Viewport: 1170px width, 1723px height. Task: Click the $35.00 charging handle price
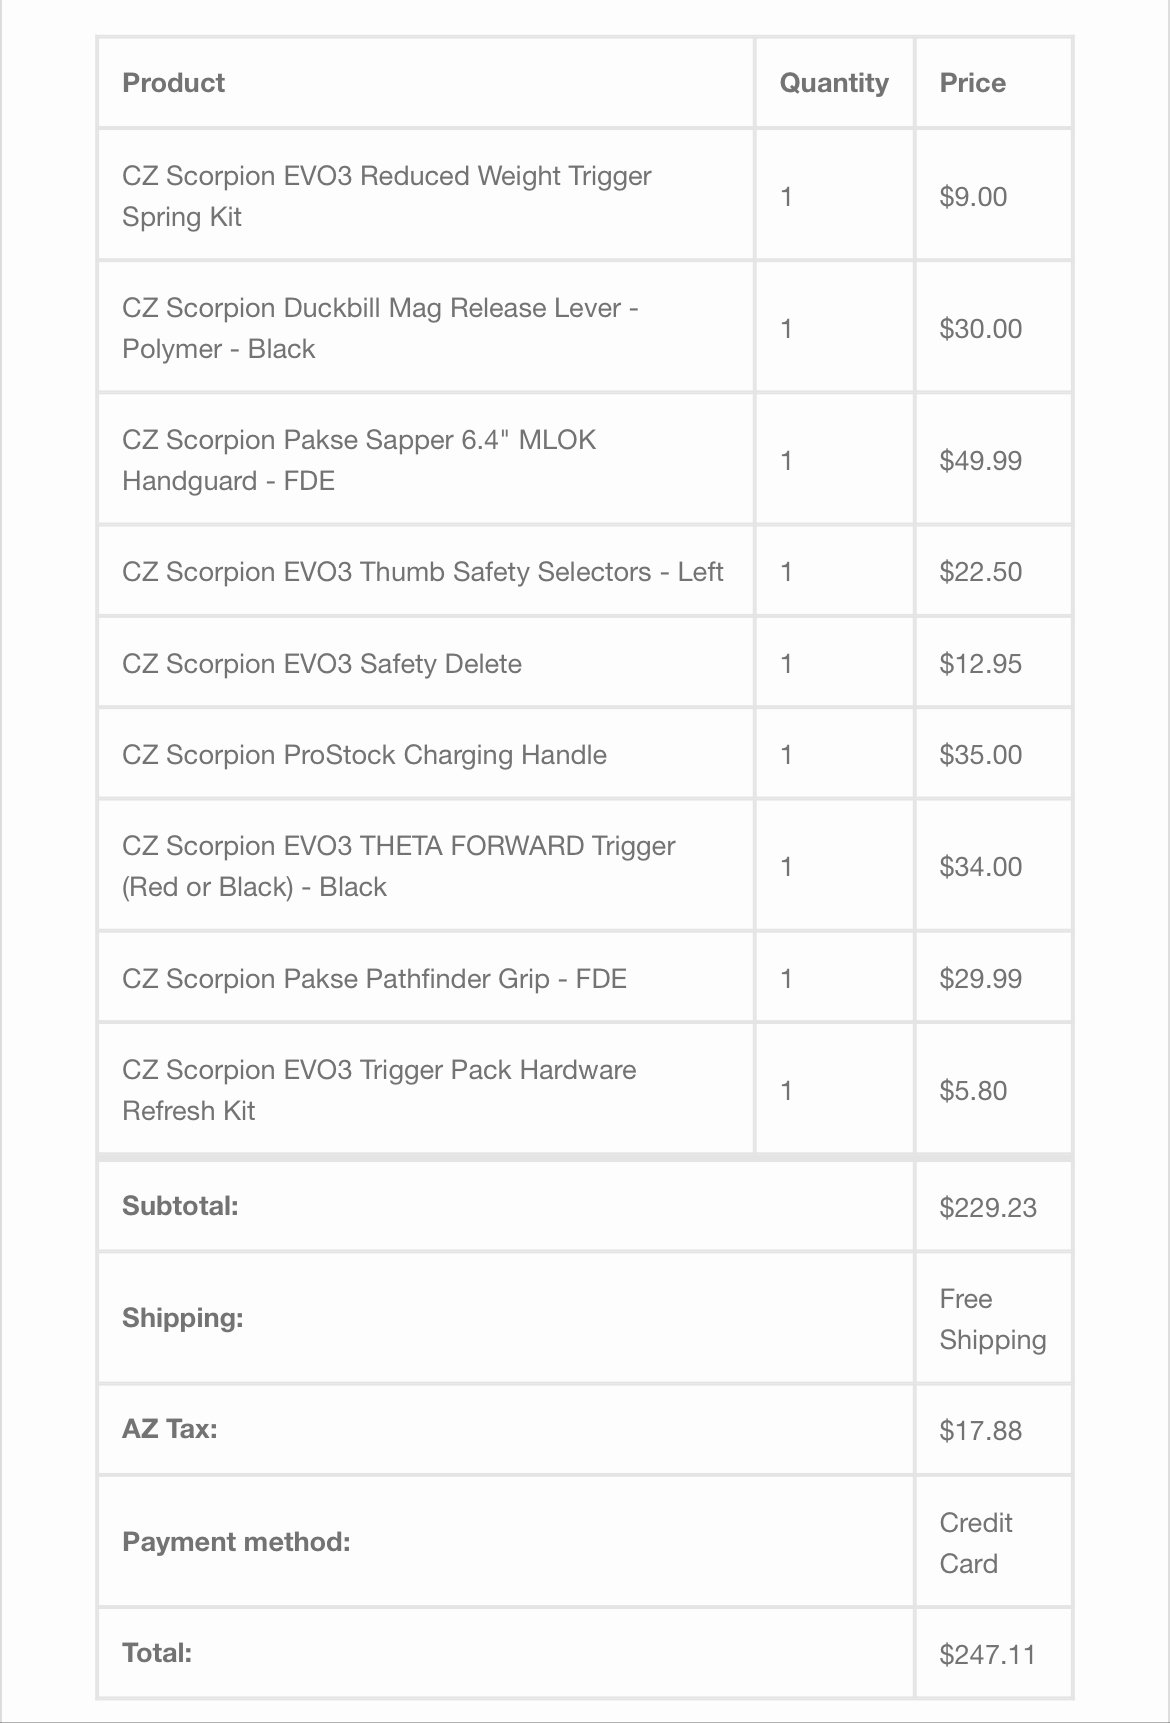pyautogui.click(x=980, y=755)
